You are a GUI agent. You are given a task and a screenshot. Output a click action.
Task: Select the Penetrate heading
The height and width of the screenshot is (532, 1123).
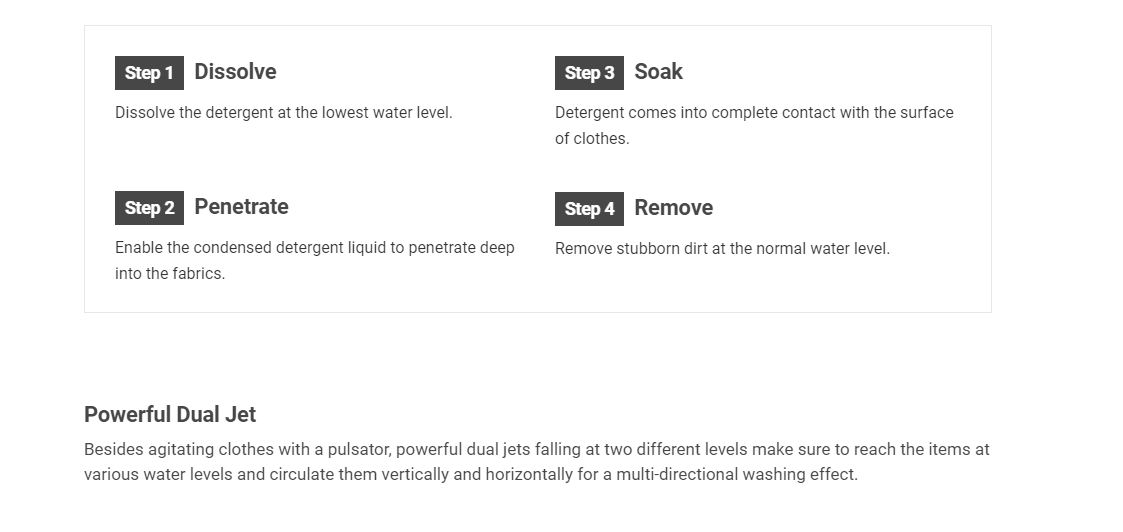click(x=241, y=206)
